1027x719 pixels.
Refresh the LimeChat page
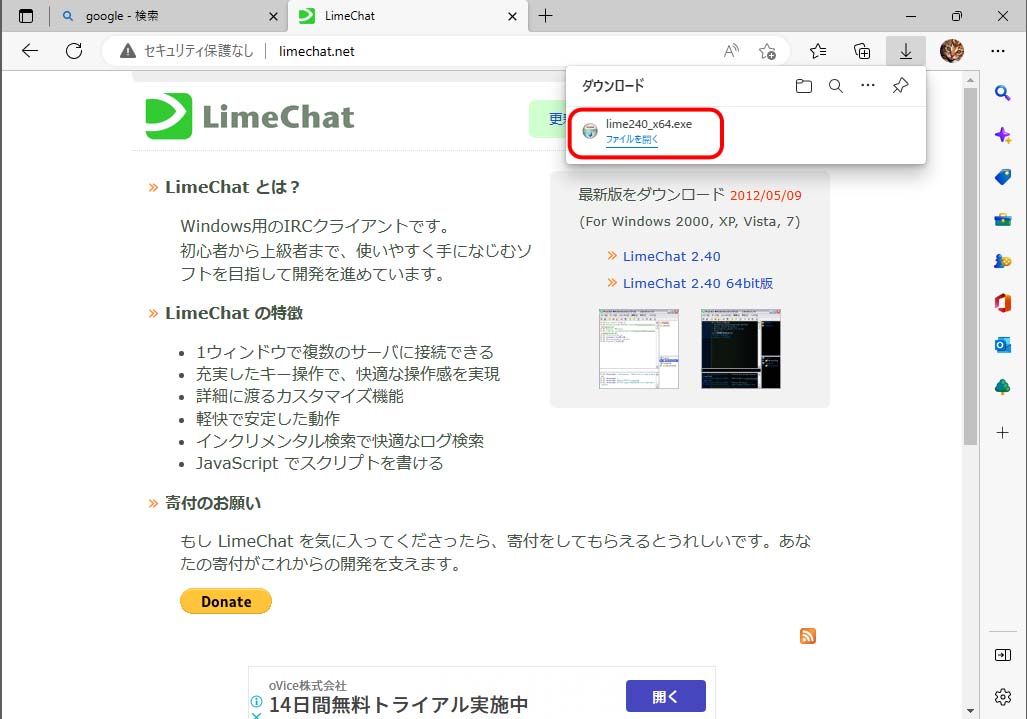pyautogui.click(x=74, y=50)
